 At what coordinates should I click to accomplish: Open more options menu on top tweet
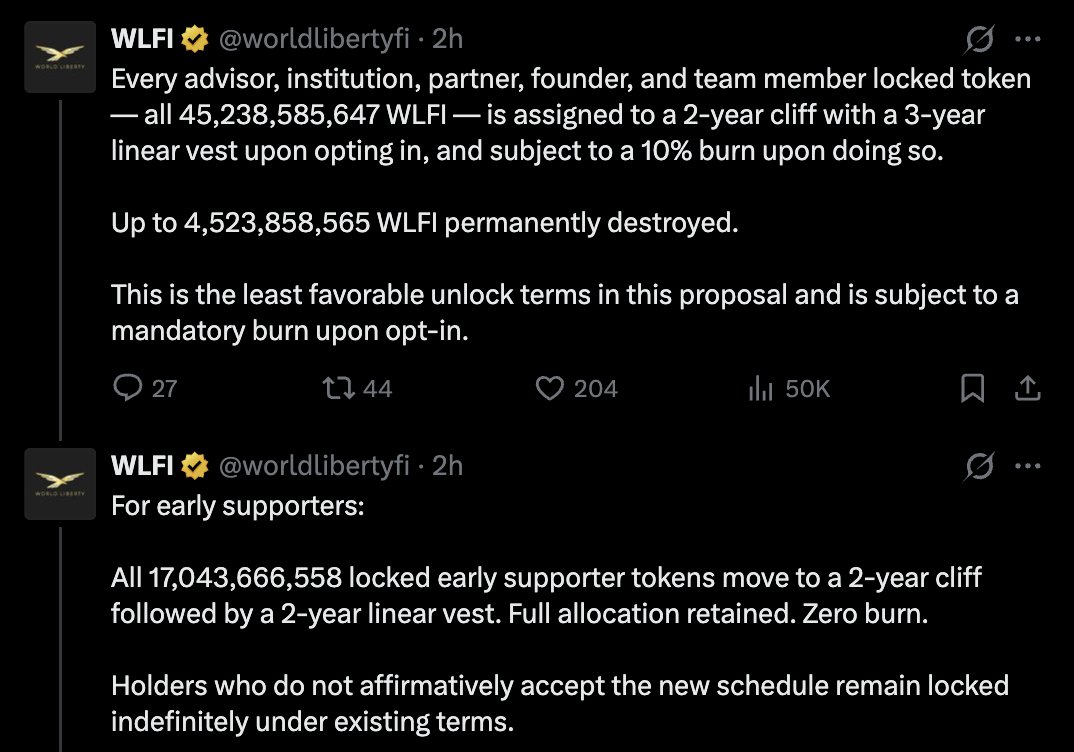coord(1028,39)
